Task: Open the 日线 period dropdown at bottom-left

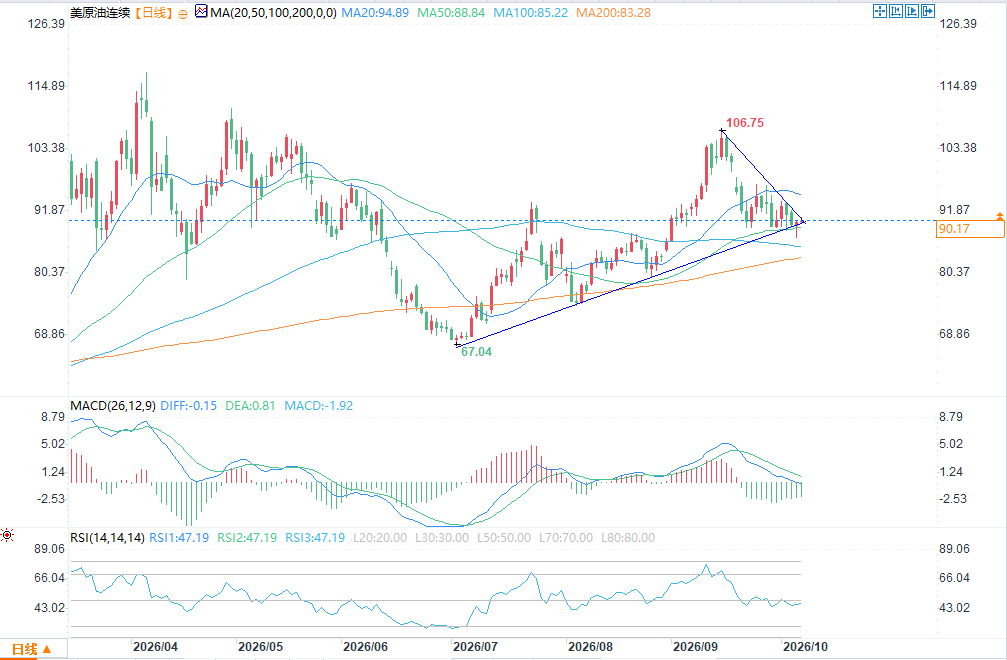Action: coord(31,650)
